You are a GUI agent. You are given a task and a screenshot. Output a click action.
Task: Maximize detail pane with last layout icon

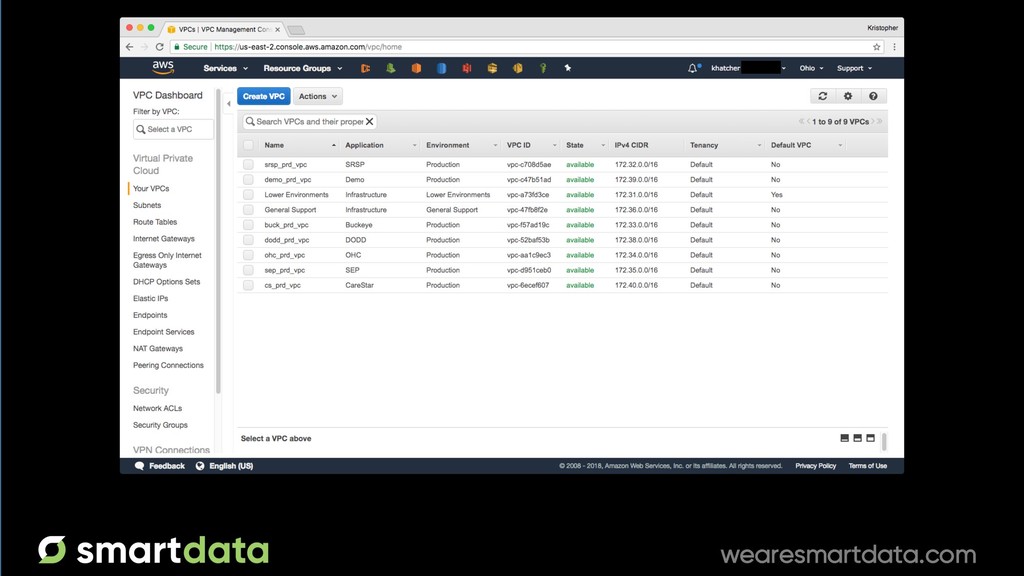click(x=871, y=438)
